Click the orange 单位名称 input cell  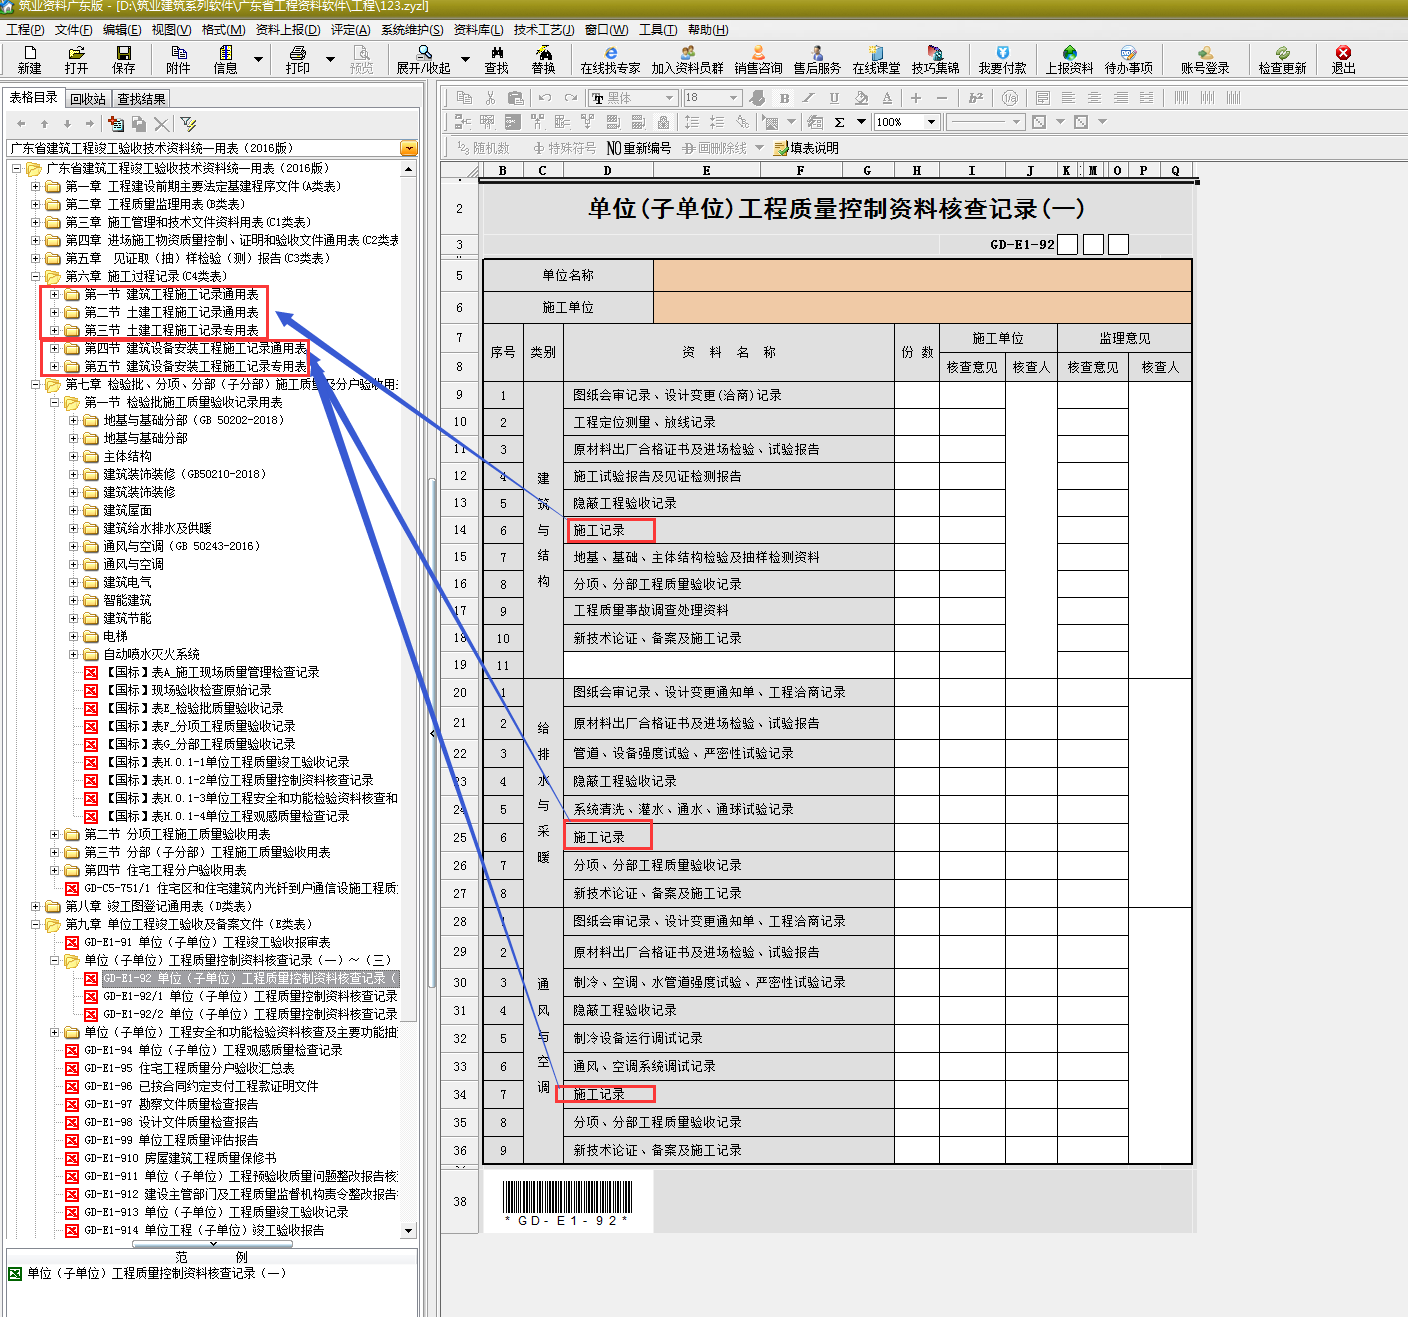[x=922, y=275]
